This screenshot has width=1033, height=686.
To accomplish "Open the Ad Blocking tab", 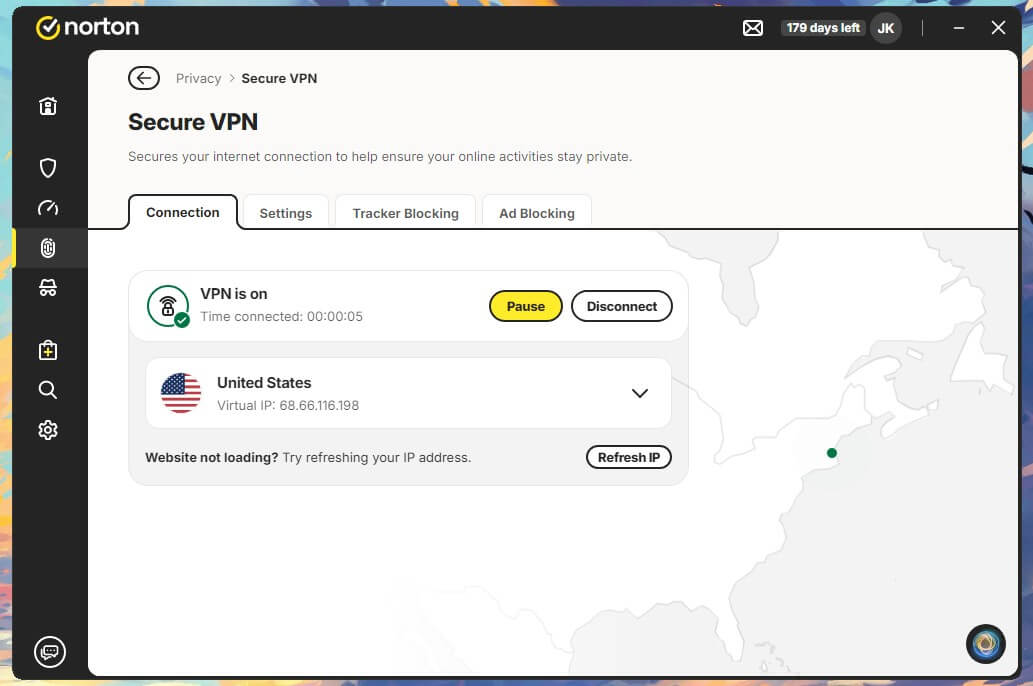I will click(x=536, y=213).
